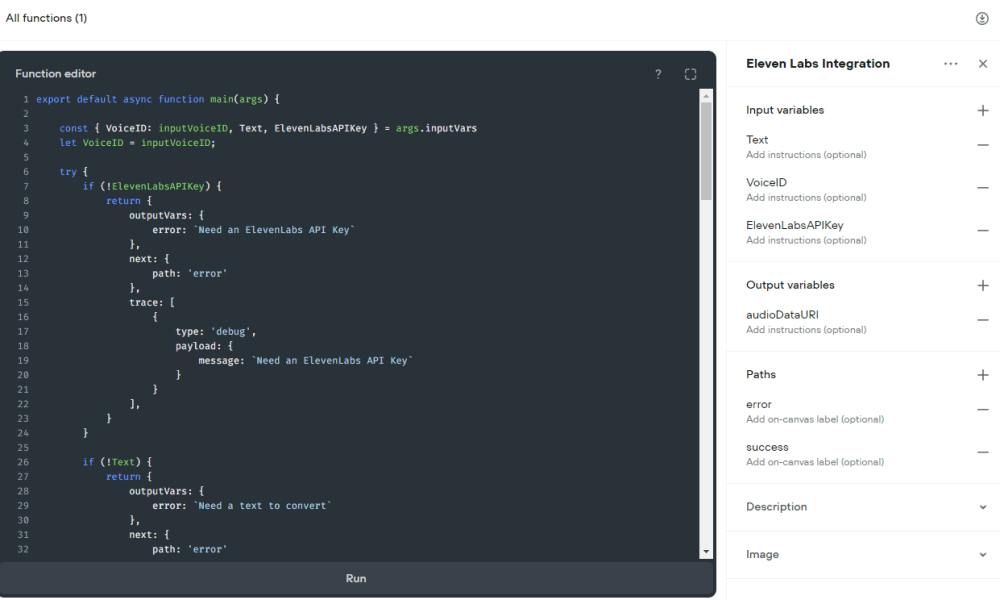Add on-canvas label for success path
The height and width of the screenshot is (600, 1000).
[815, 462]
